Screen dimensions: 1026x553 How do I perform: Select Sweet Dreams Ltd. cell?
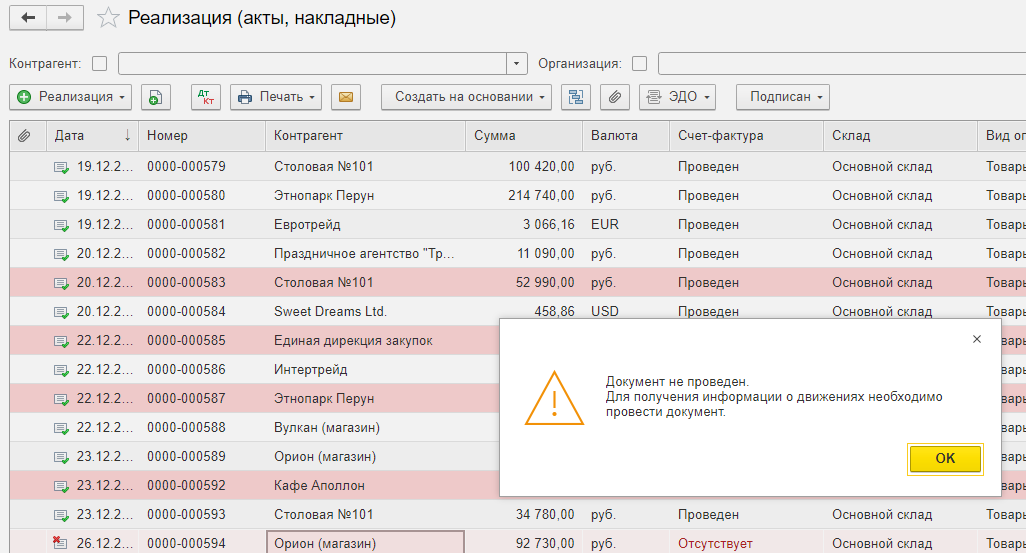[x=365, y=312]
